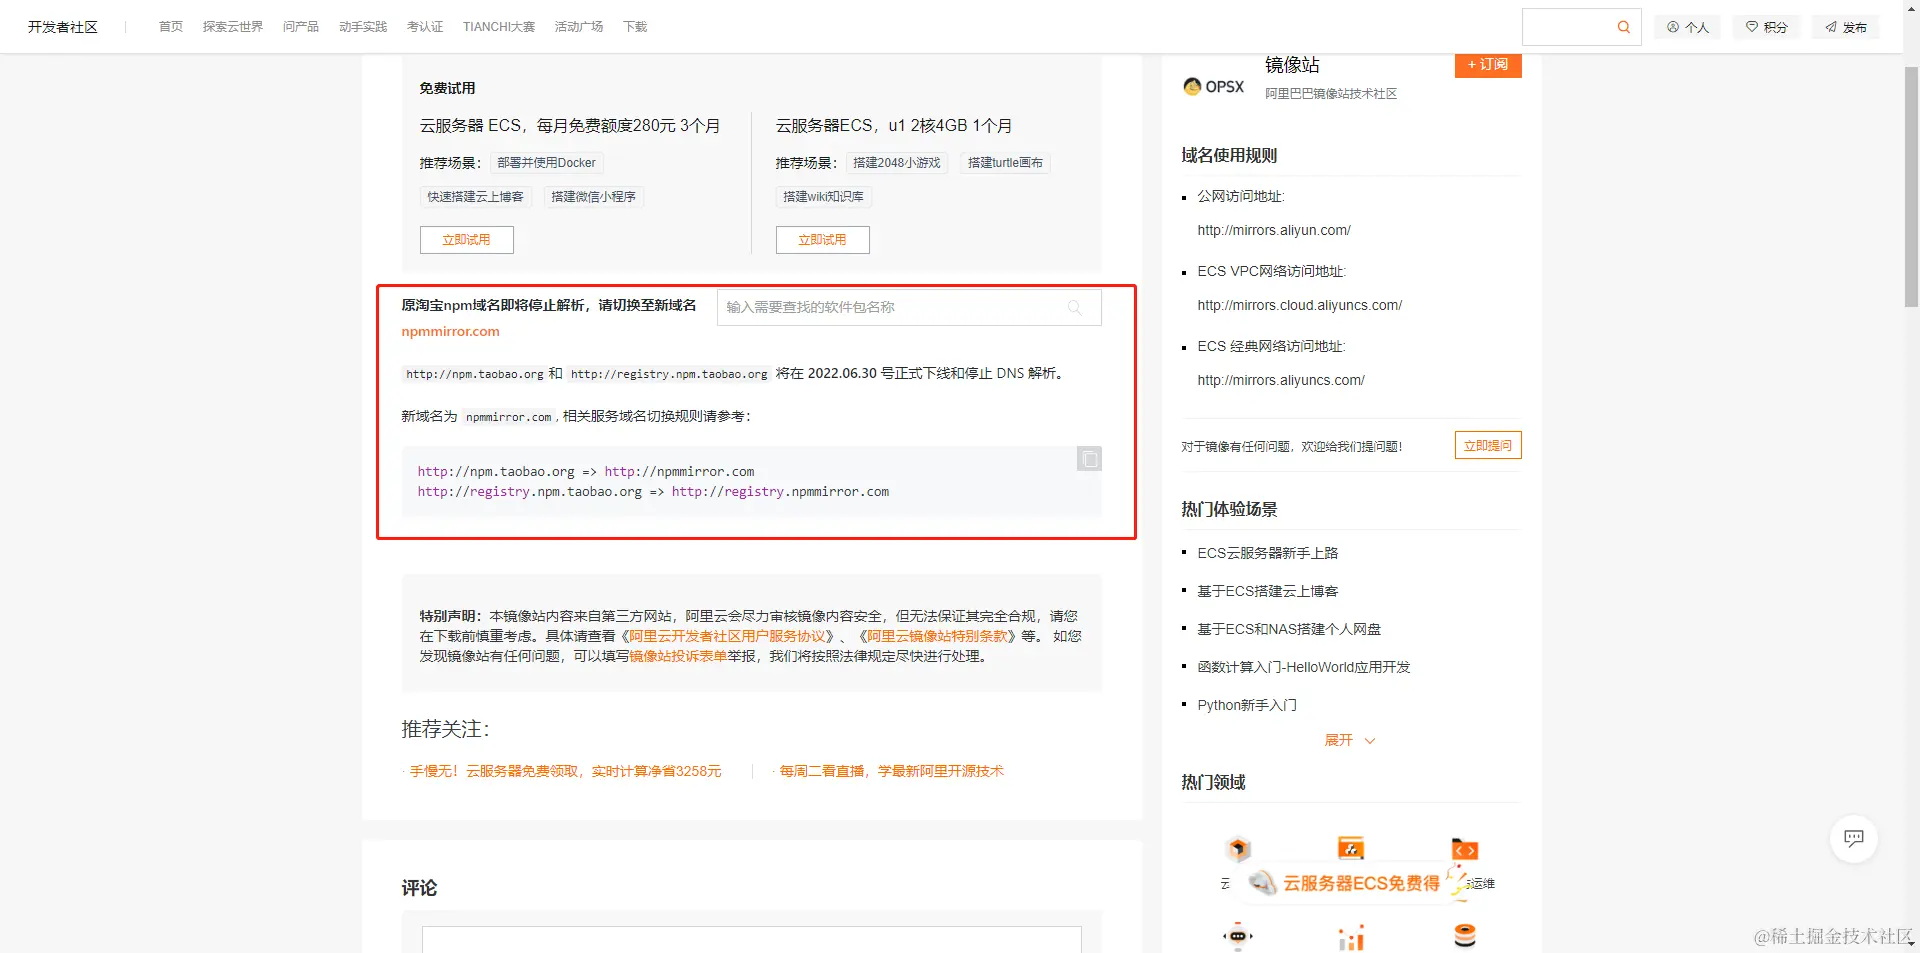Select the 快速搭建云上博客 scenario tag

[476, 197]
